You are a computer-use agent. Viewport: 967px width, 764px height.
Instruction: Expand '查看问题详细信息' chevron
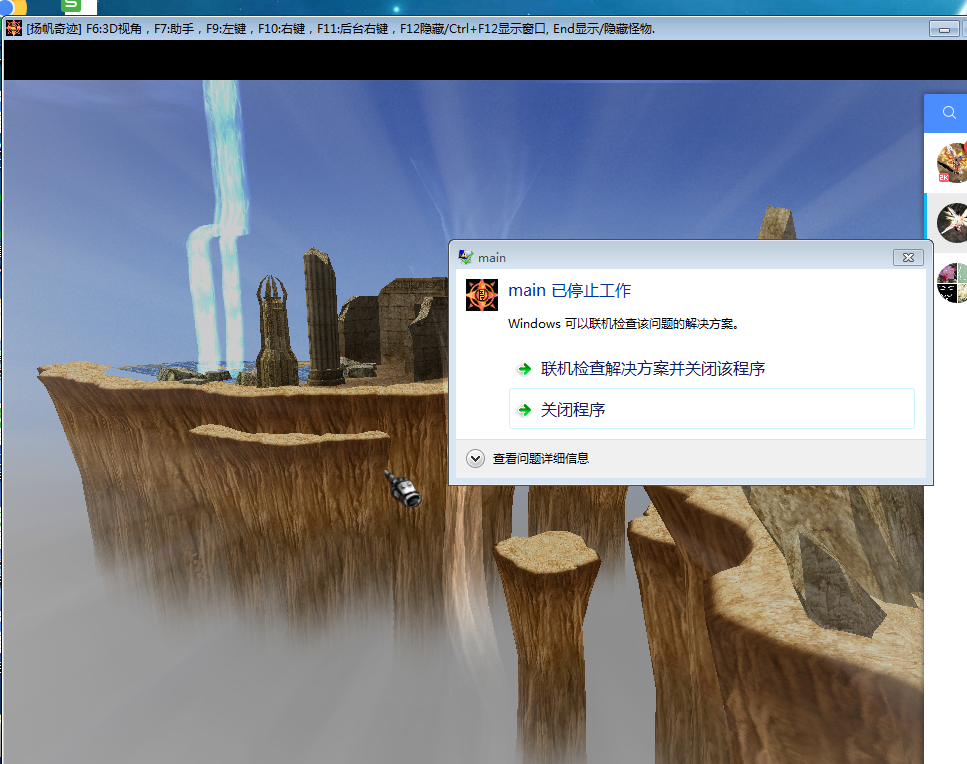pos(475,459)
